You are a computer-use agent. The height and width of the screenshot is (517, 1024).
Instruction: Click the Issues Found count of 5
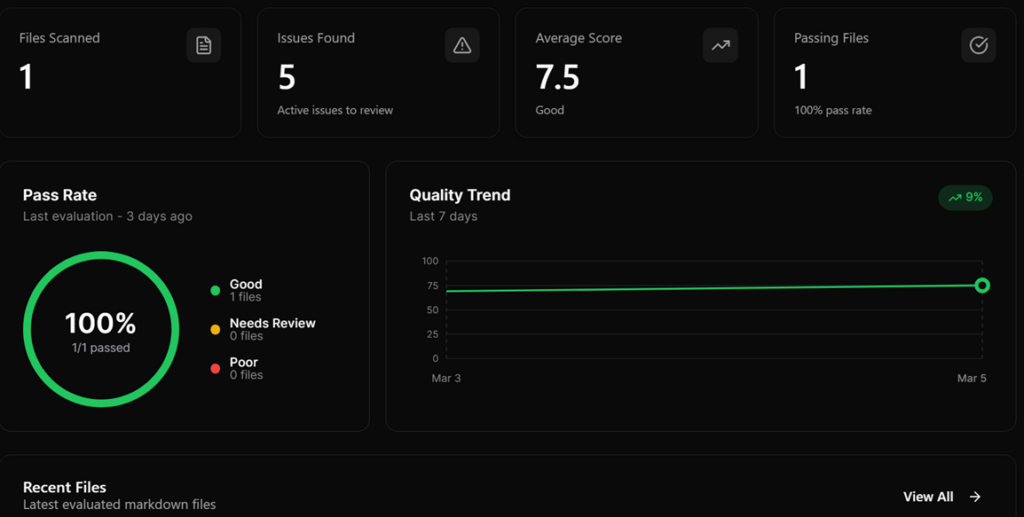pos(287,77)
